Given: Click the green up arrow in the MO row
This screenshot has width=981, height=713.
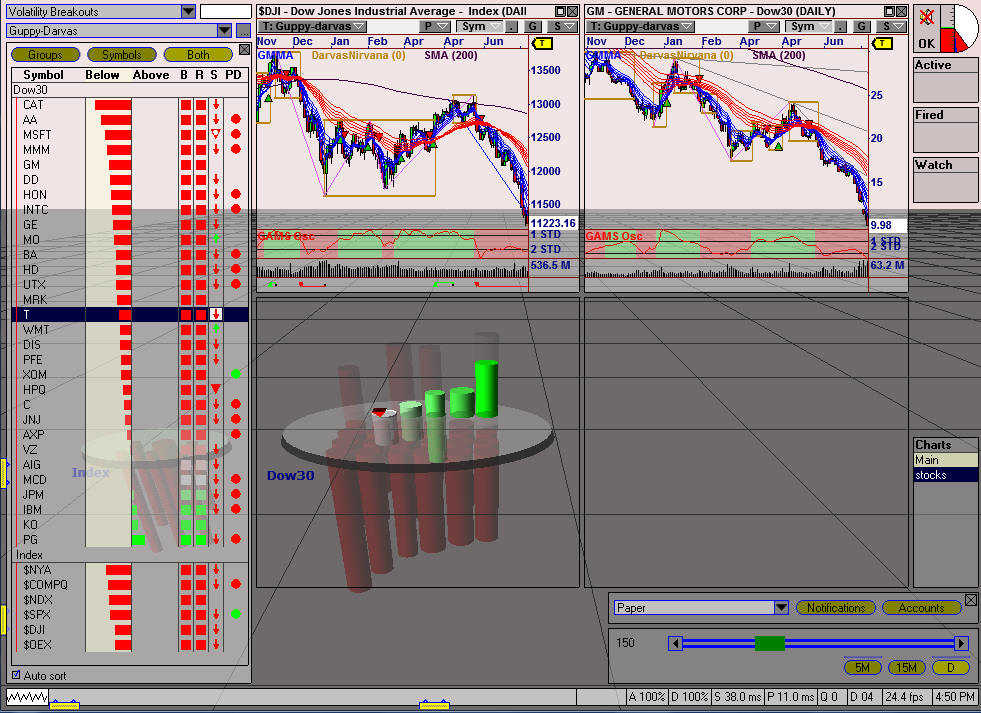Looking at the screenshot, I should pyautogui.click(x=216, y=239).
